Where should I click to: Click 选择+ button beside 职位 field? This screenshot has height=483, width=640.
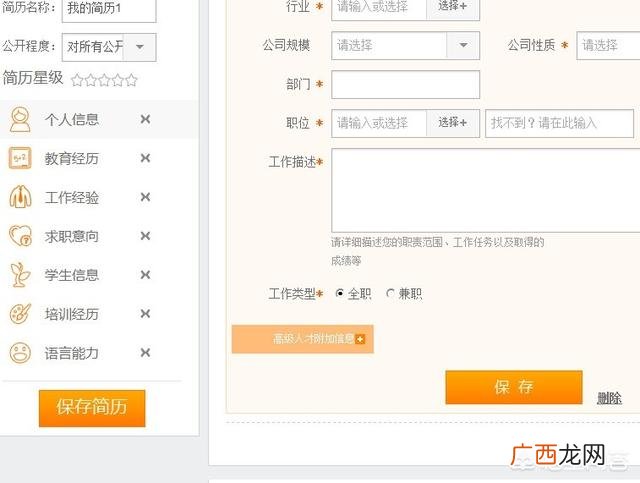pos(453,122)
